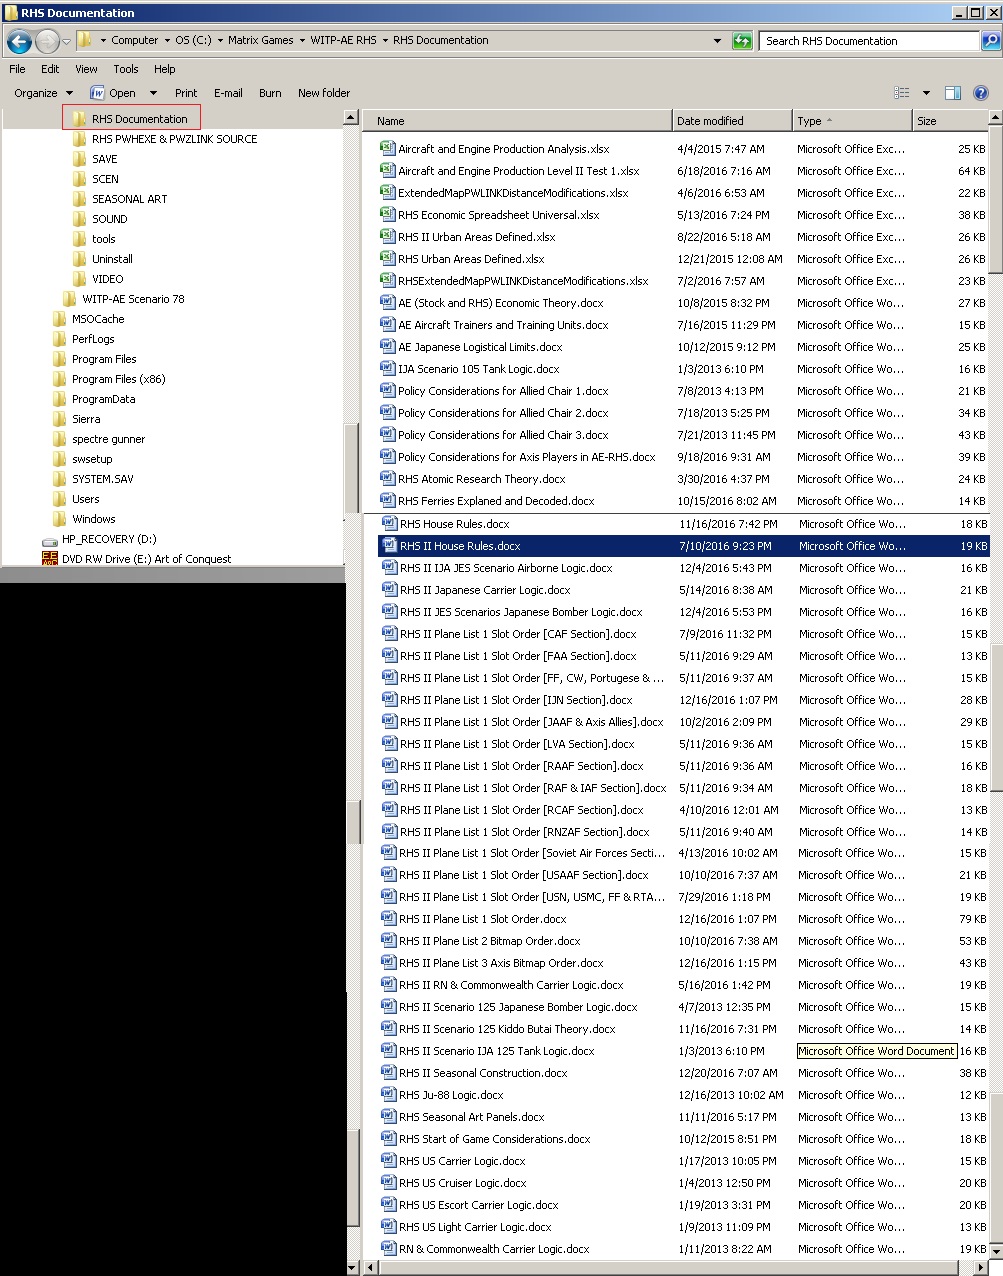Viewport: 1003px width, 1276px height.
Task: Click the E-mail toolbar button
Action: pos(228,93)
